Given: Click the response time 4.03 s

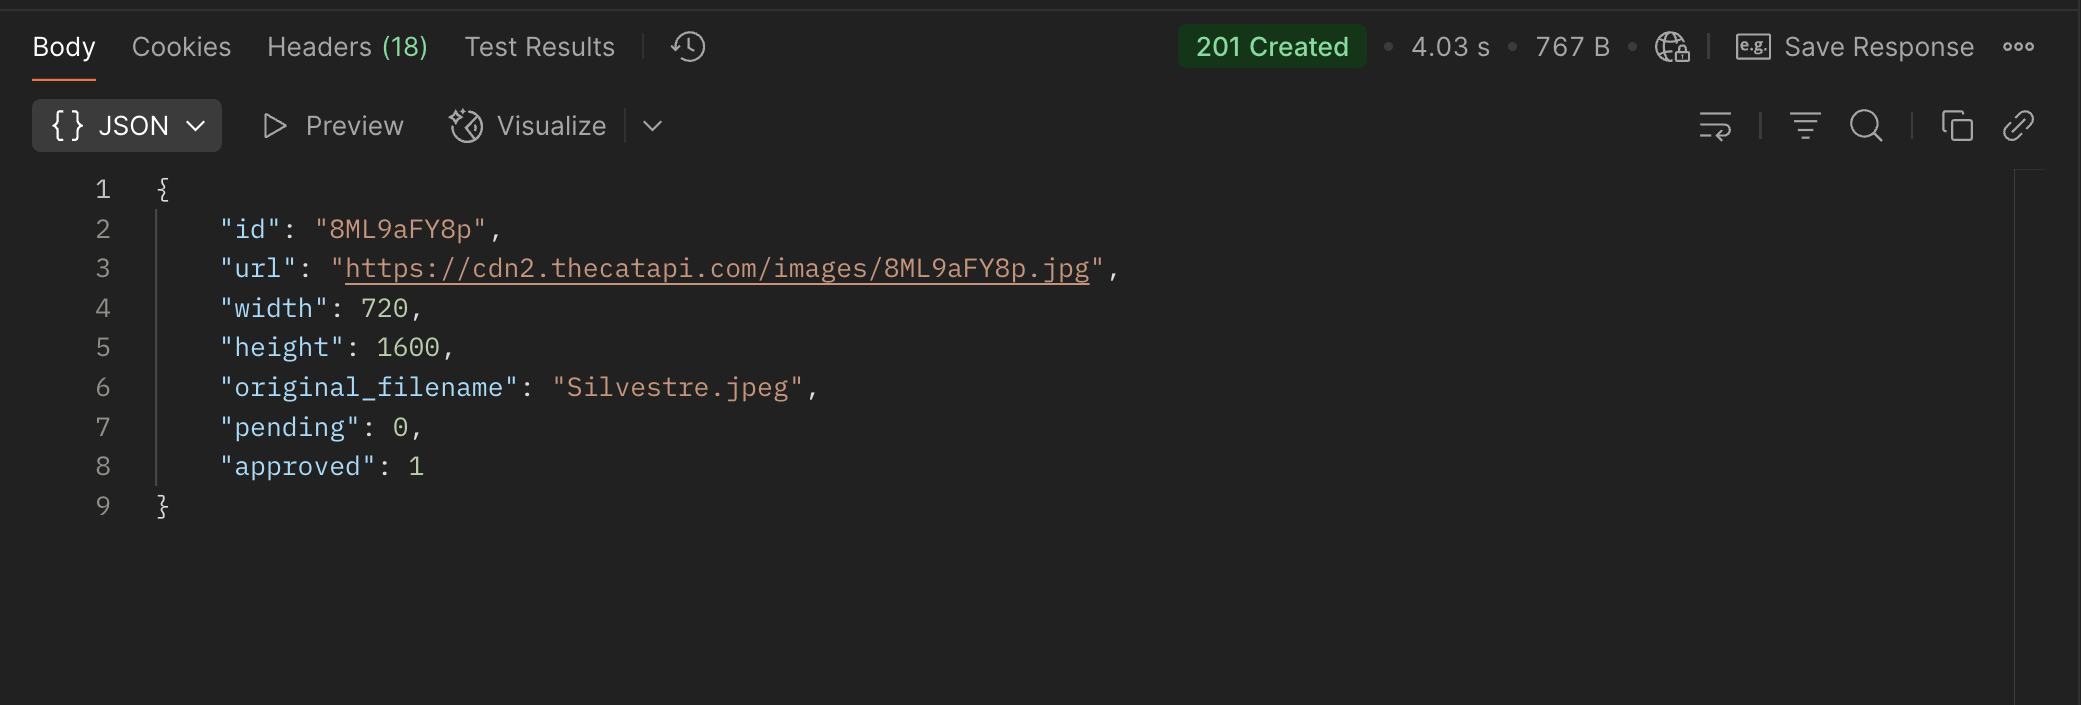Looking at the screenshot, I should 1450,47.
